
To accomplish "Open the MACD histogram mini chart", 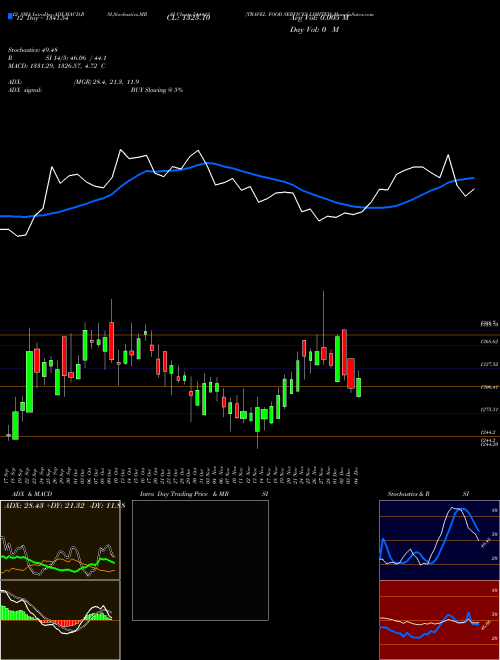I will (x=60, y=620).
